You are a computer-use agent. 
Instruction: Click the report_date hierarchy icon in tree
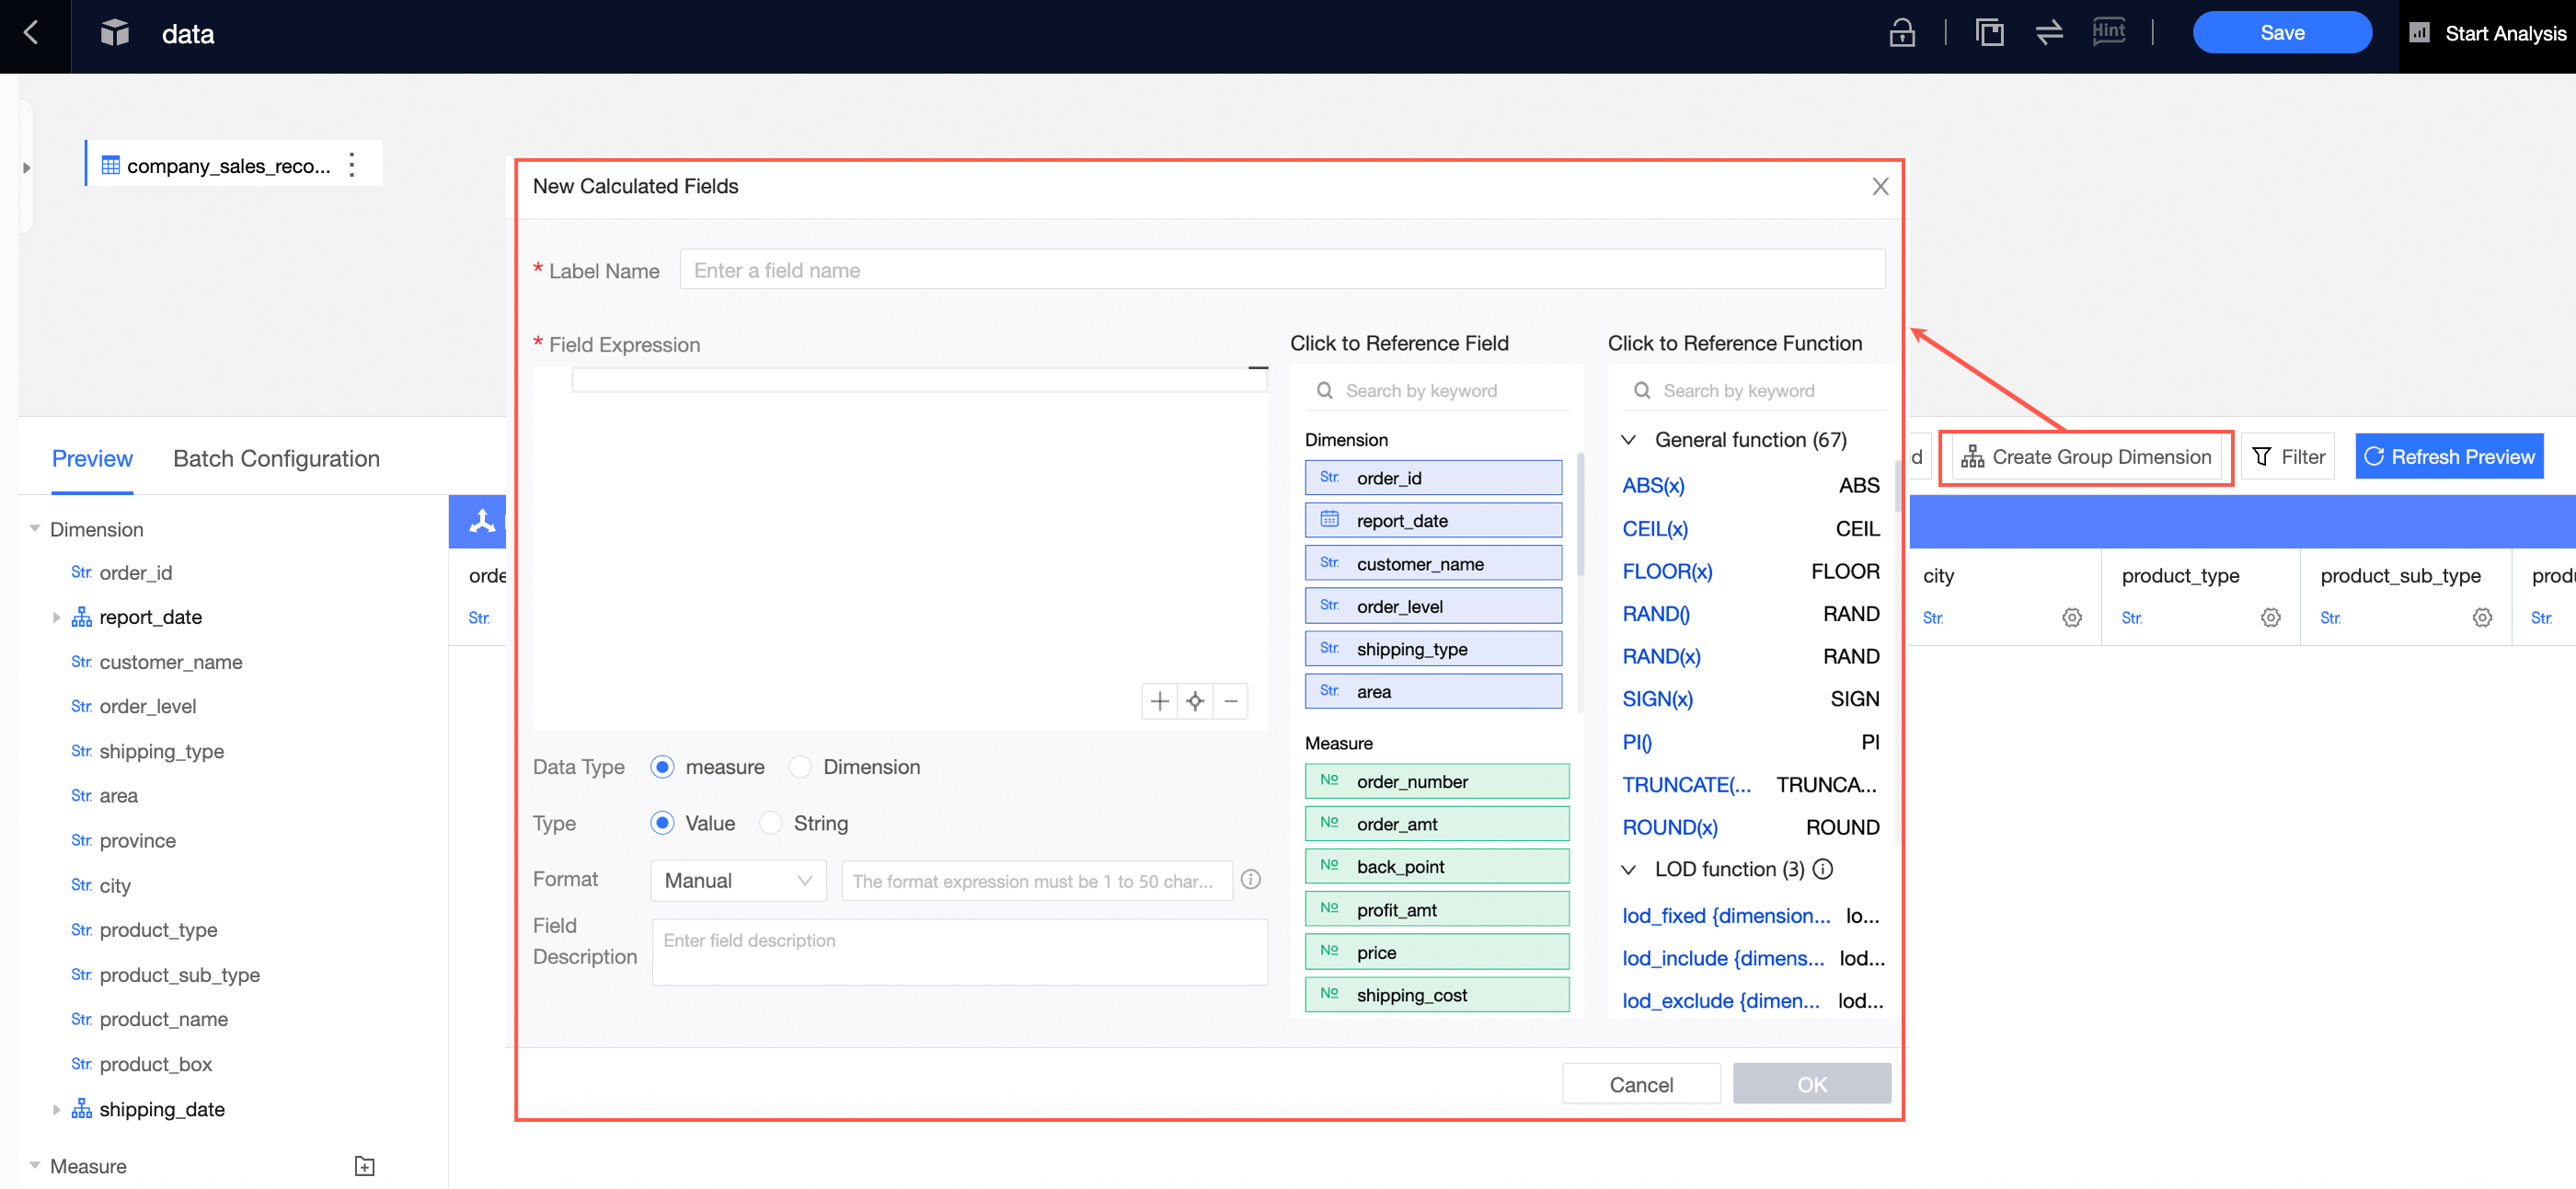point(82,617)
